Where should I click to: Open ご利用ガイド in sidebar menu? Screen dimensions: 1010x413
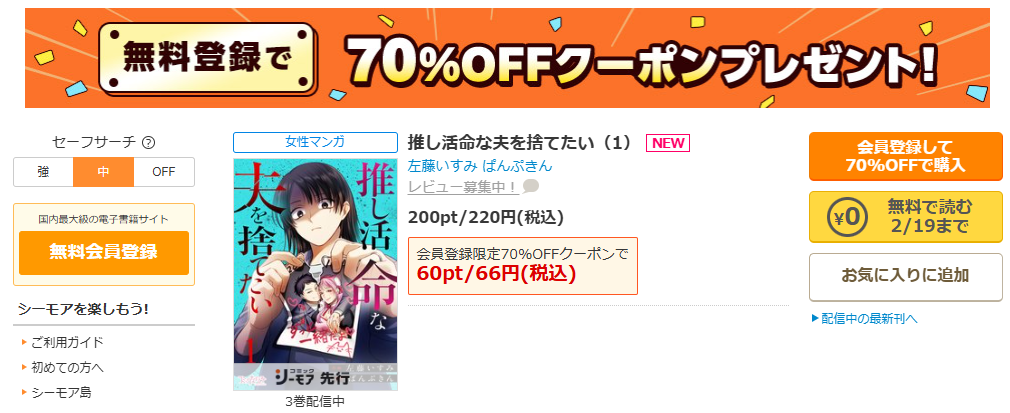coord(67,342)
